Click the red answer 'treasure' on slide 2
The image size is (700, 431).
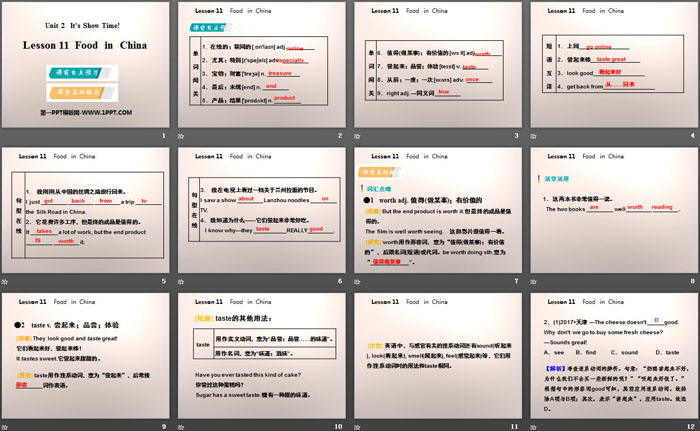279,73
